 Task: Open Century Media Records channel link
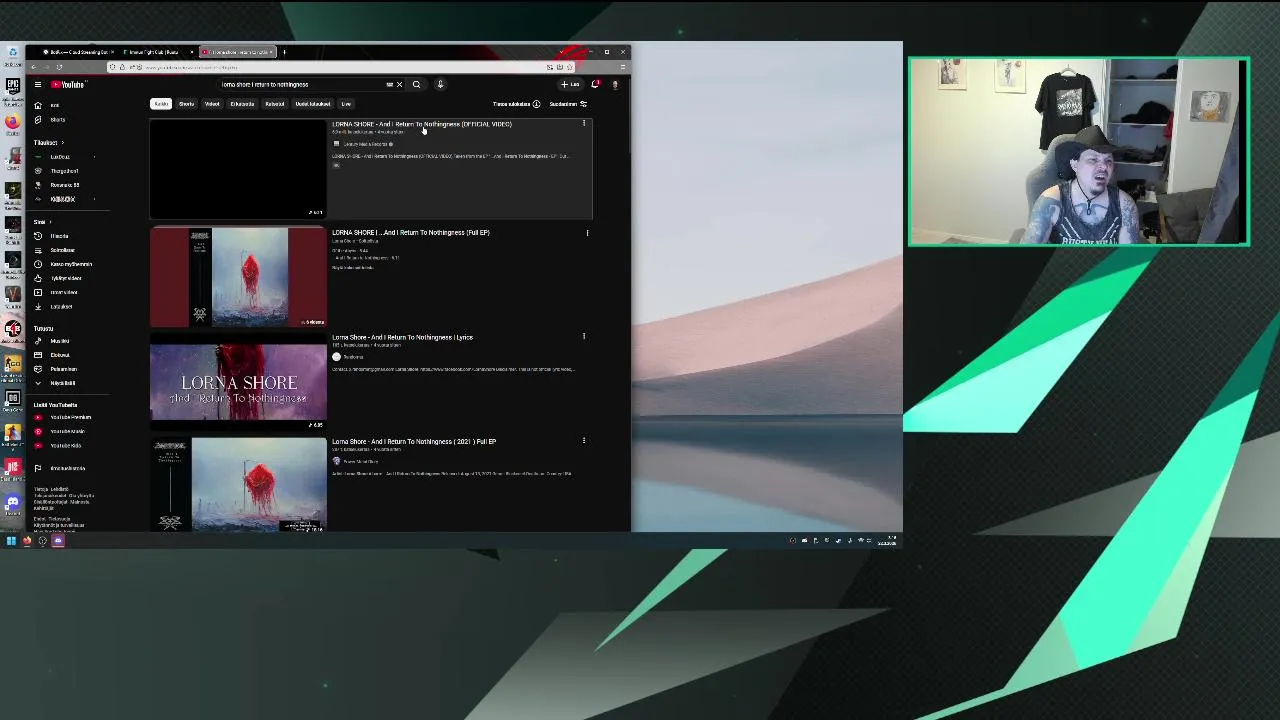(x=364, y=144)
